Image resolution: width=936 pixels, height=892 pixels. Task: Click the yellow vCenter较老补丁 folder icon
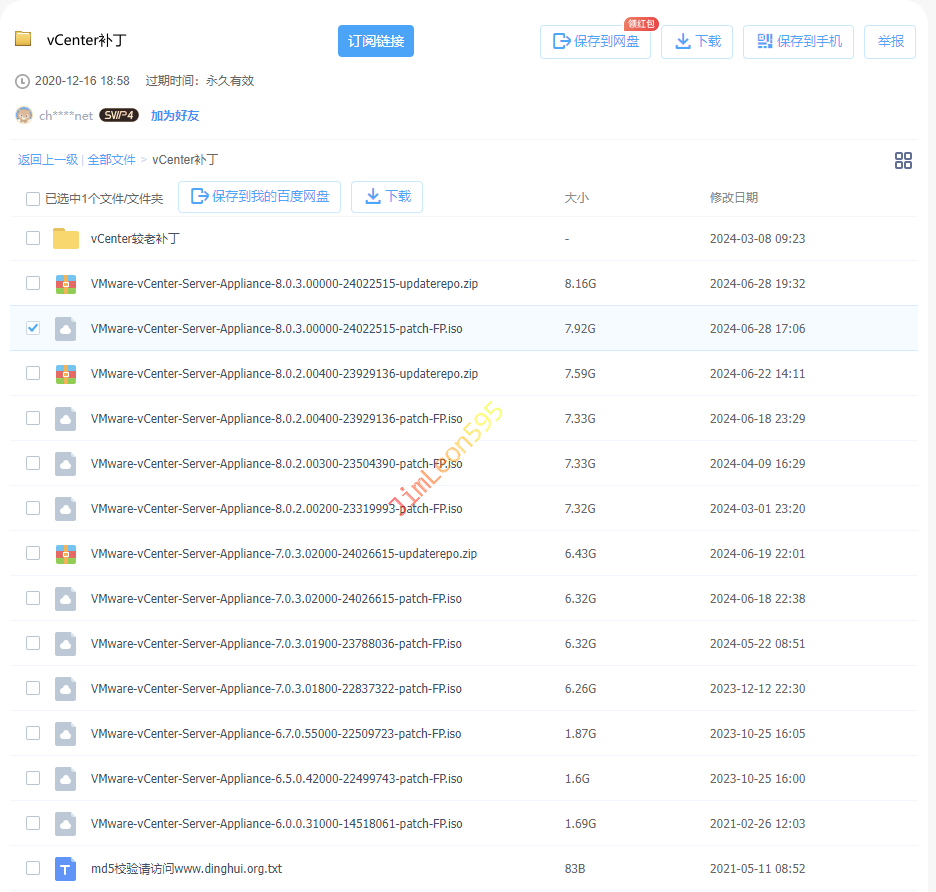point(66,239)
